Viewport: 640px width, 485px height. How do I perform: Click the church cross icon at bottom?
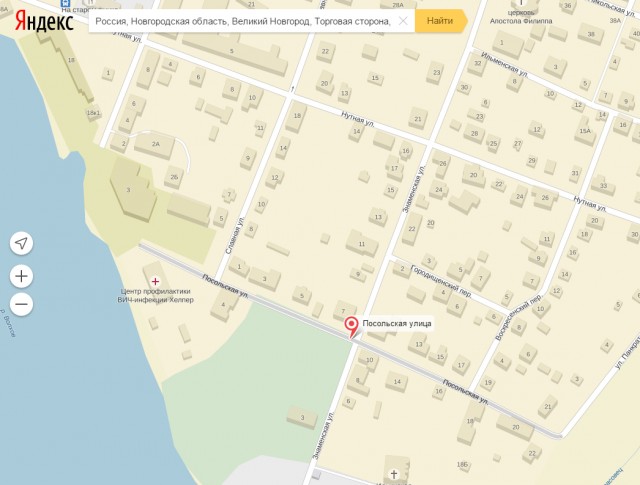tap(394, 474)
